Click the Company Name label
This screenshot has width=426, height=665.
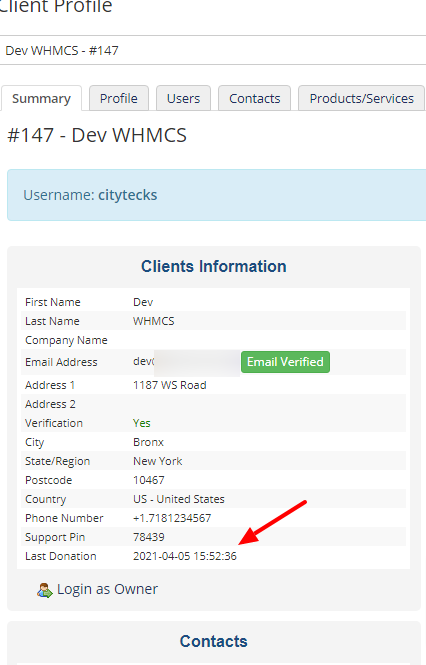click(x=66, y=340)
